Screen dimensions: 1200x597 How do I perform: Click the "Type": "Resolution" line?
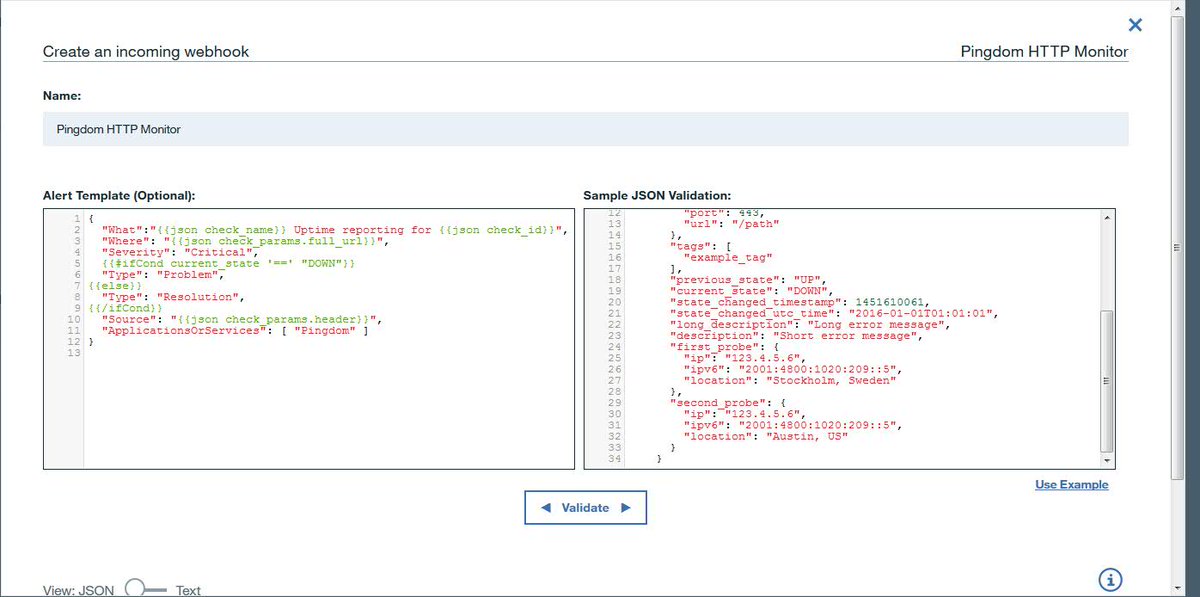pyautogui.click(x=175, y=297)
